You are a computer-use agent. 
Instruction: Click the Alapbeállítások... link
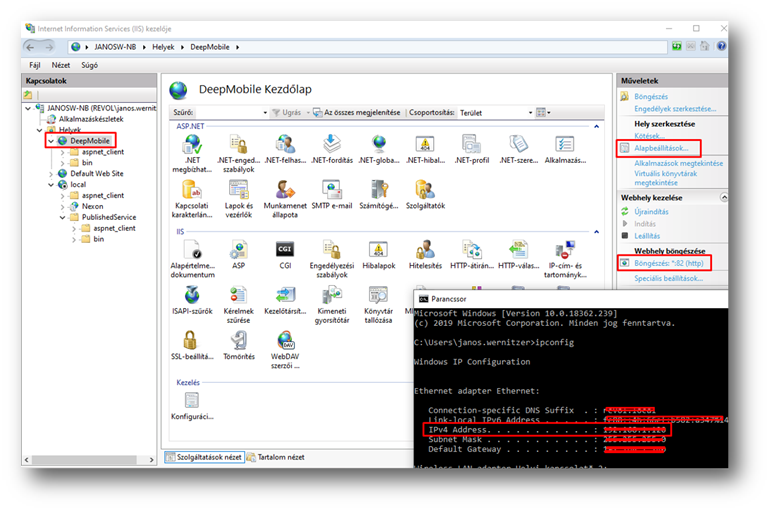[x=661, y=147]
